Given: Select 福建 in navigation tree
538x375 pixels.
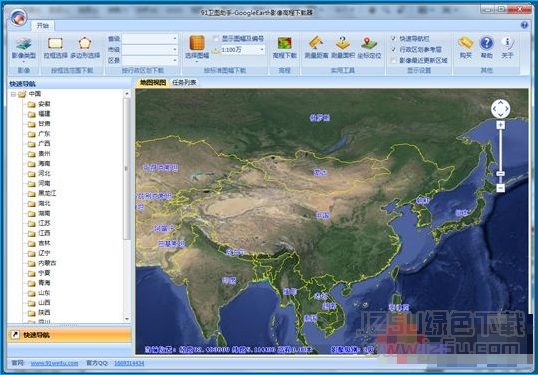Looking at the screenshot, I should 44,114.
